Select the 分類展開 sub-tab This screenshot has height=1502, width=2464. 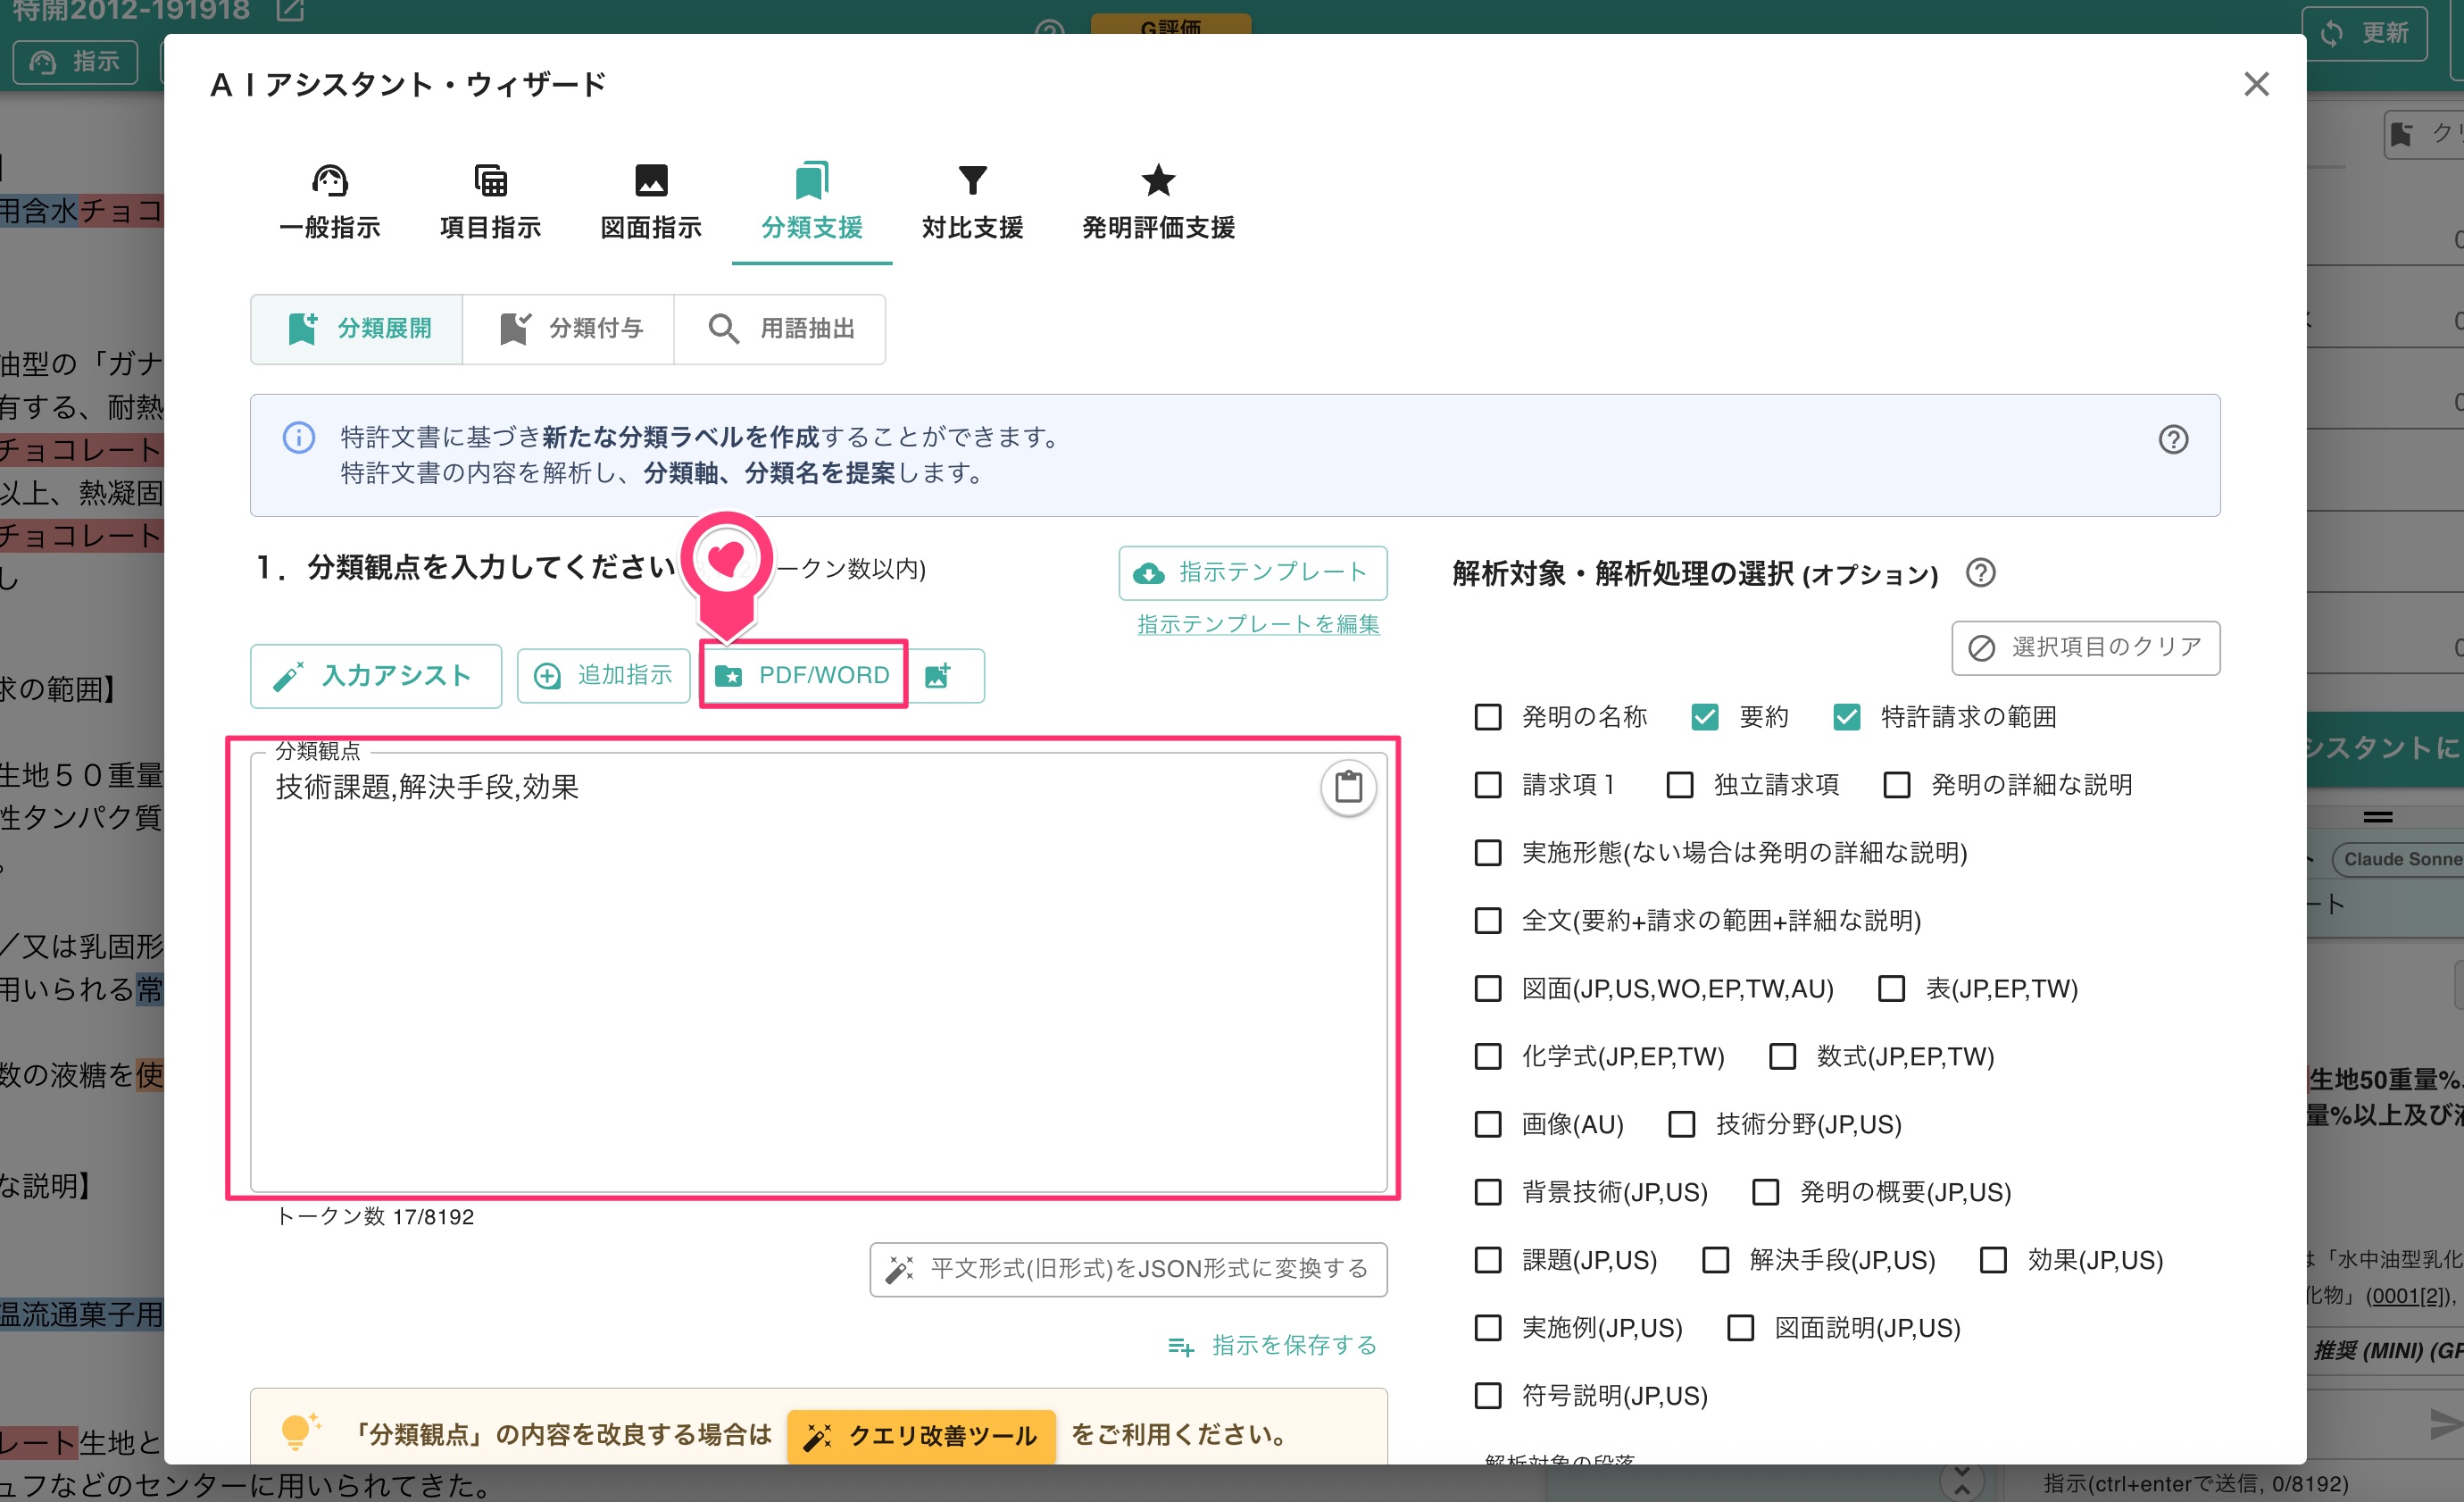click(357, 328)
